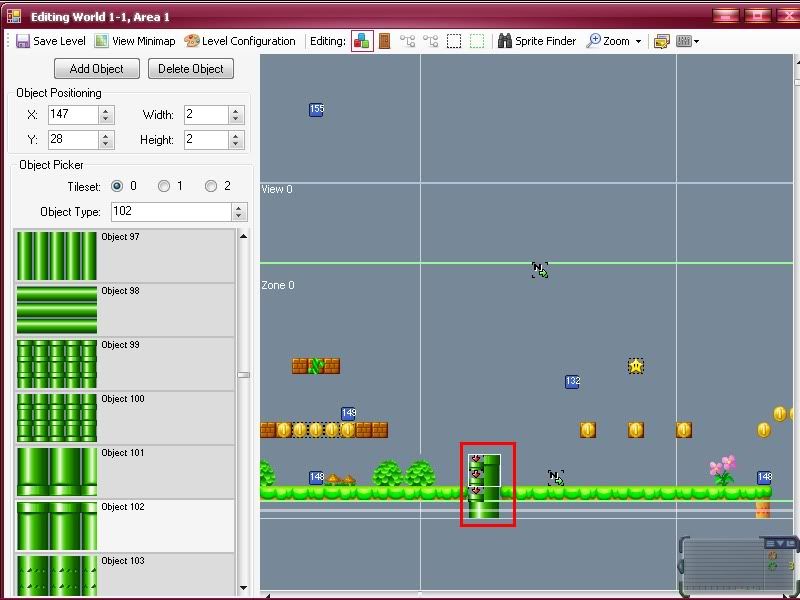The image size is (800, 600).
Task: Click the Zoom magnifier icon
Action: [x=593, y=41]
